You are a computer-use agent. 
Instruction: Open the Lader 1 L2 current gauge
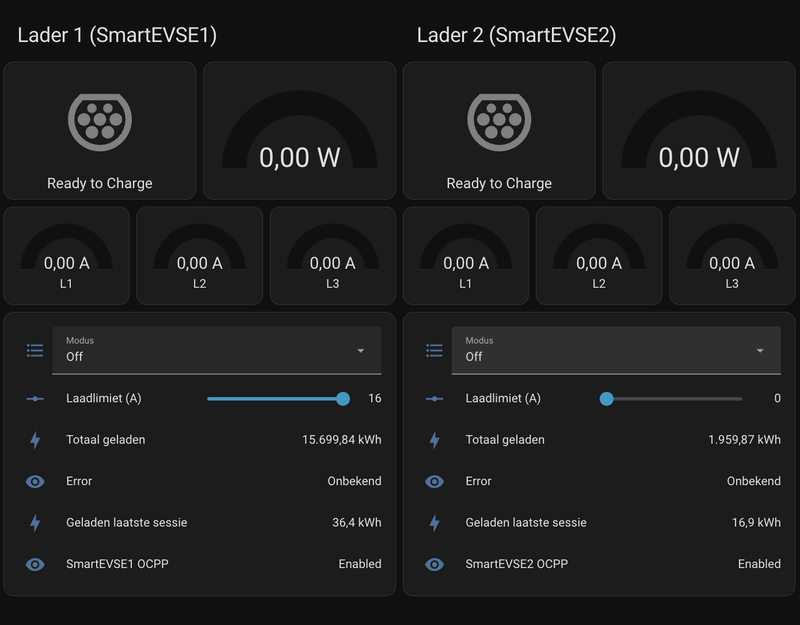click(199, 256)
